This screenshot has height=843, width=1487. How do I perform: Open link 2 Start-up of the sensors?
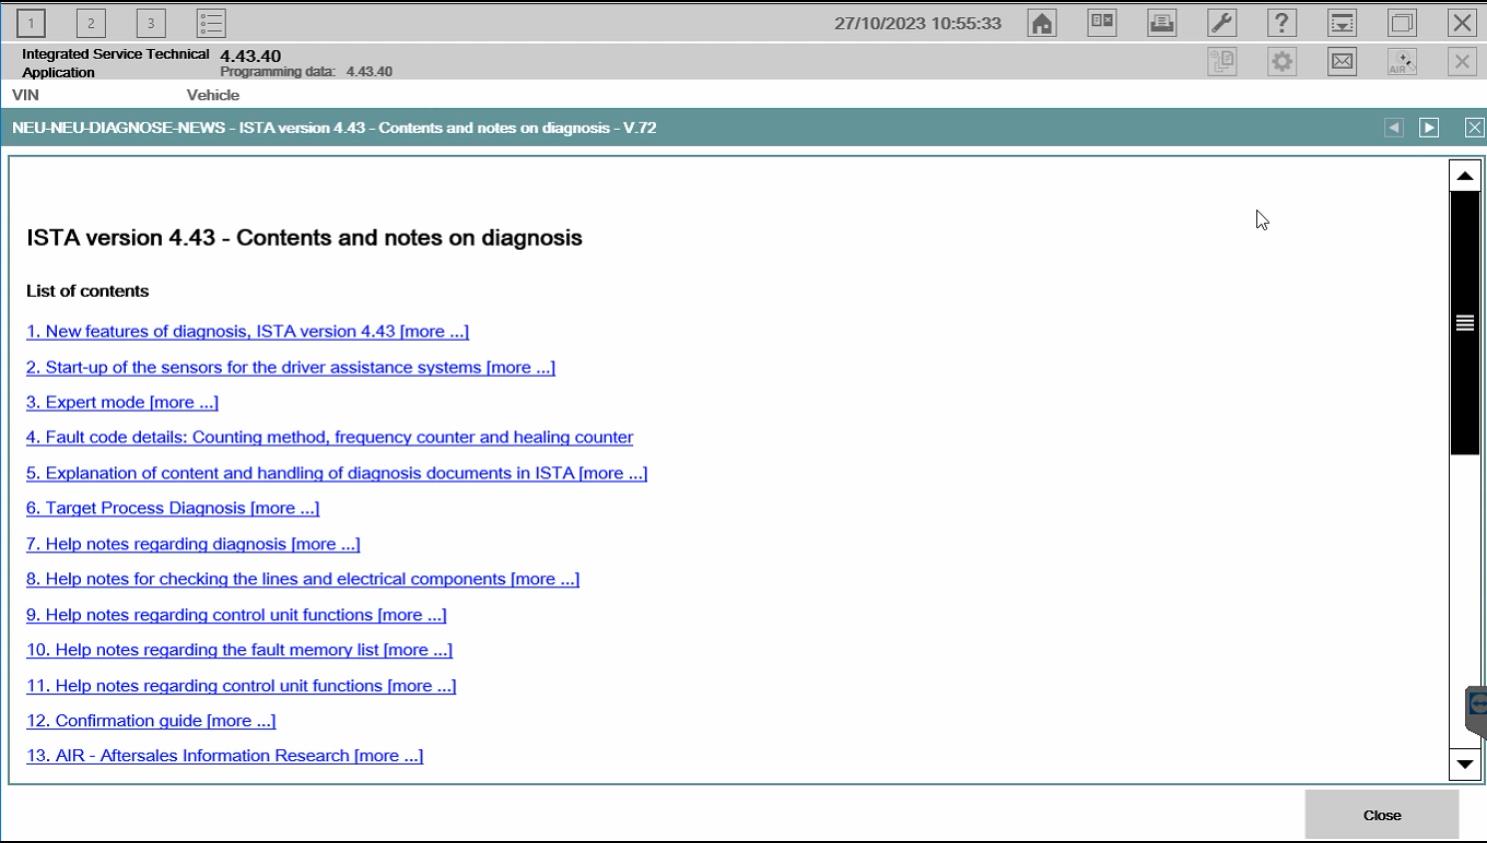(290, 367)
